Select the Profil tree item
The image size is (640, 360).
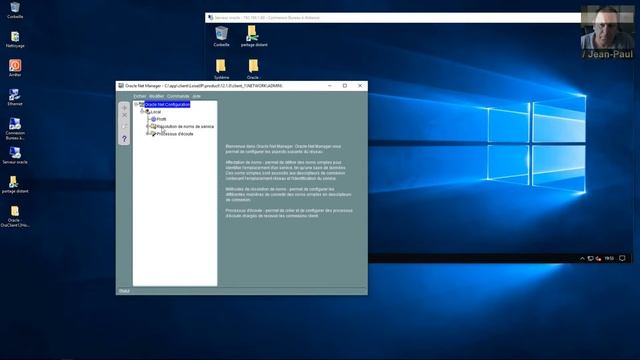click(162, 119)
